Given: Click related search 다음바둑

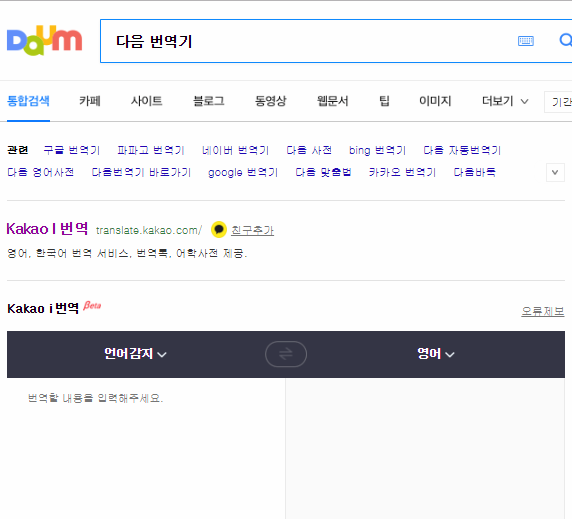Looking at the screenshot, I should 475,172.
